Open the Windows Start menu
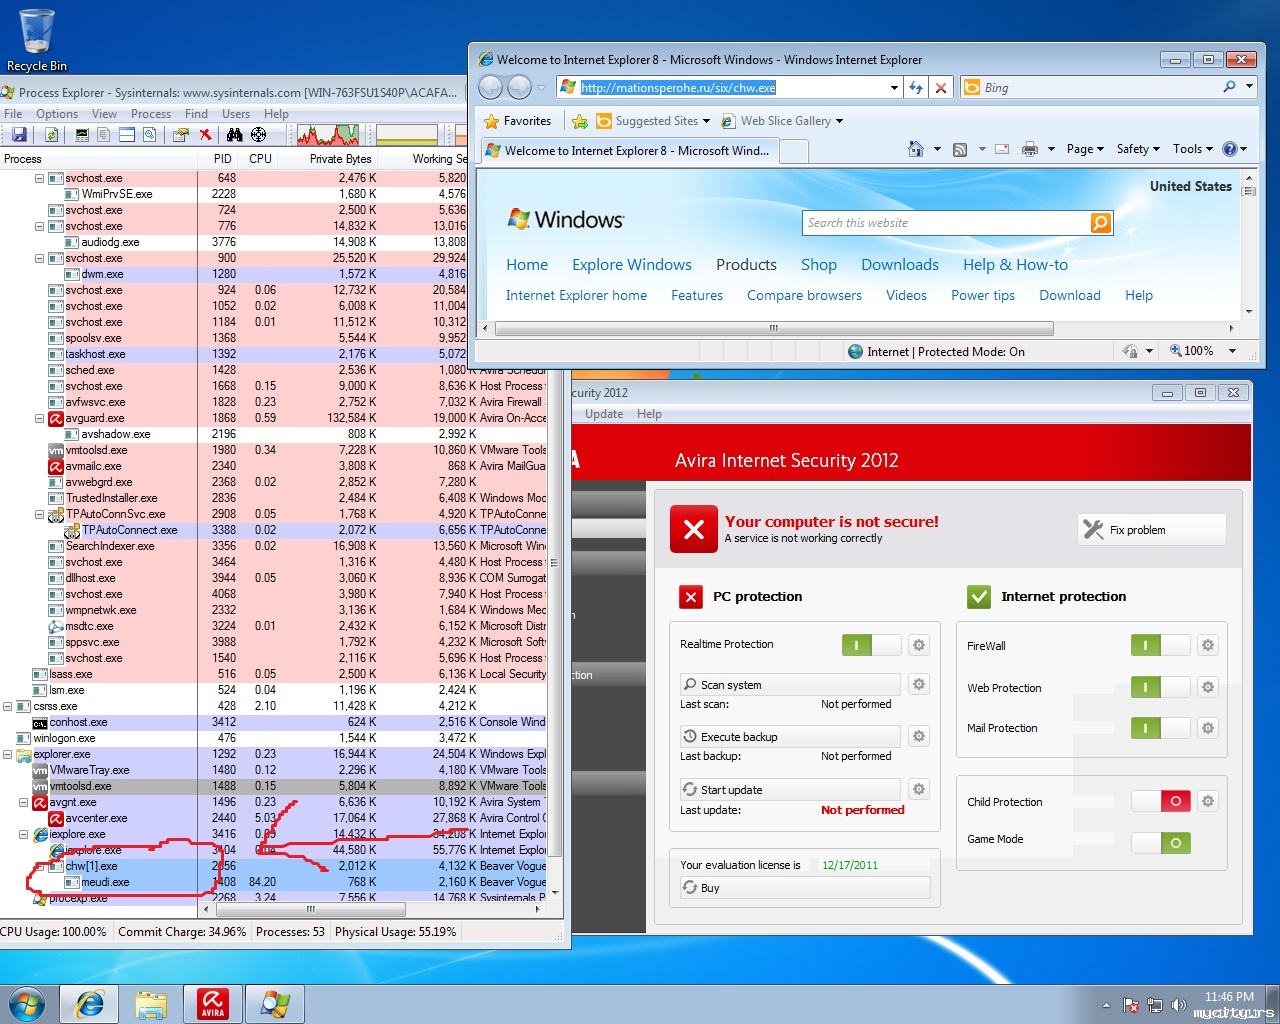The image size is (1280, 1024). 27,1004
